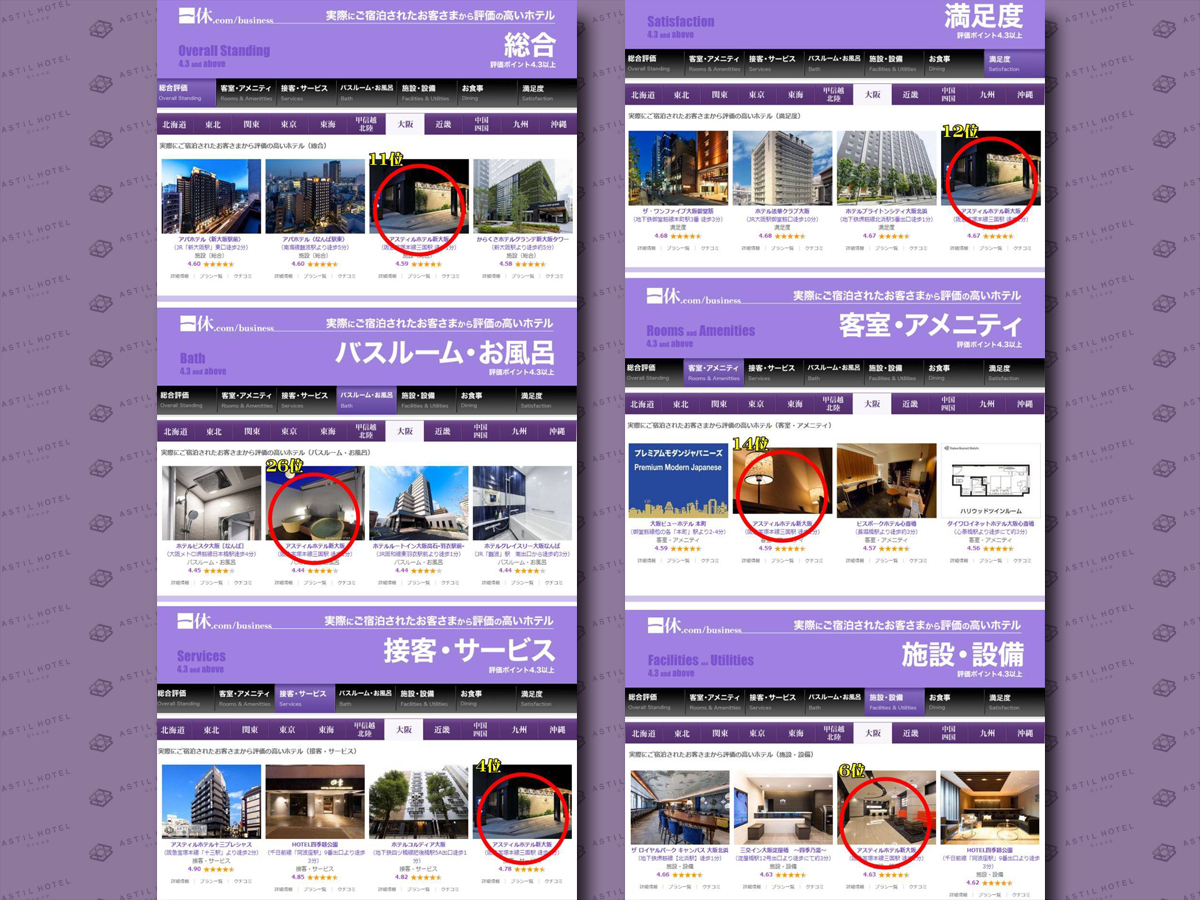Click からくさホテルグランデ新大阪タワー green facade photo
Viewport: 1200px width, 900px height.
click(523, 196)
